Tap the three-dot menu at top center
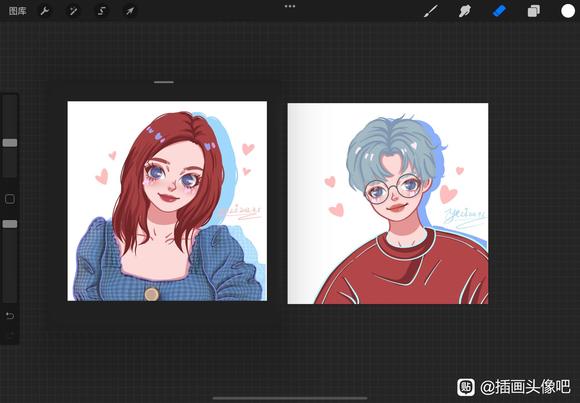Viewport: 580px width, 403px height. (290, 6)
